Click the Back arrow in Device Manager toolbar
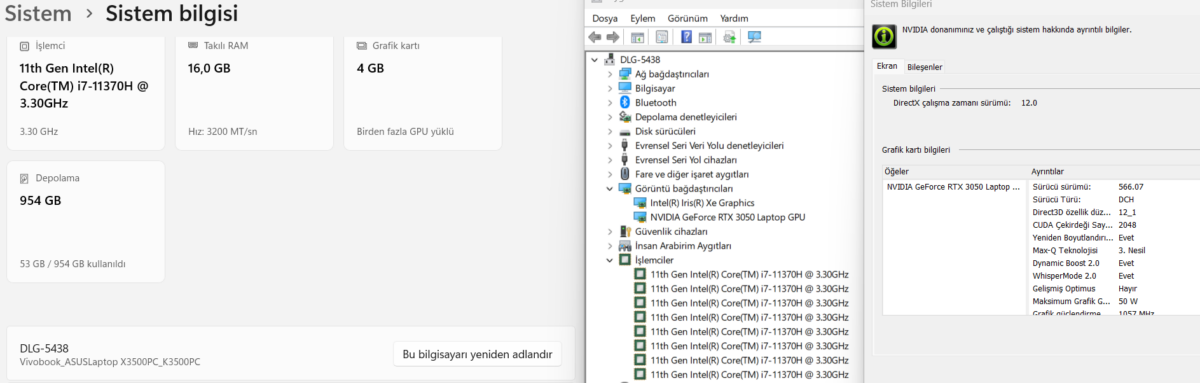Screen dimensions: 1200x383 click(596, 37)
